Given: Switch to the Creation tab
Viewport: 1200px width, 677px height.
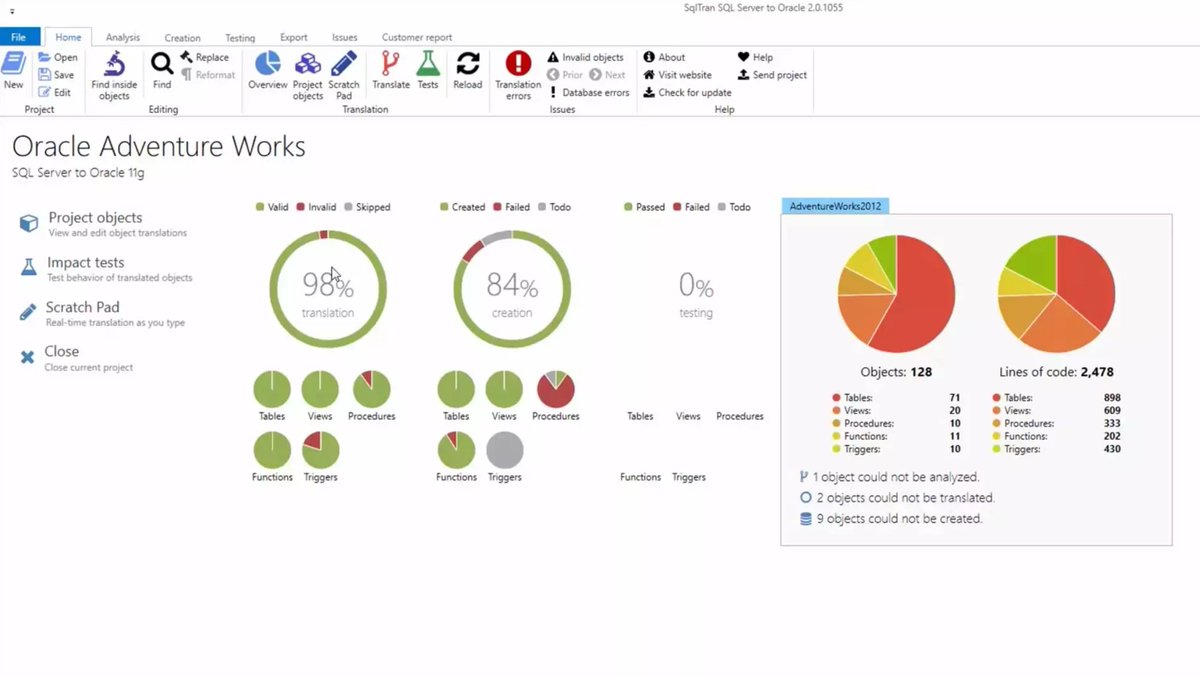Looking at the screenshot, I should [x=182, y=38].
